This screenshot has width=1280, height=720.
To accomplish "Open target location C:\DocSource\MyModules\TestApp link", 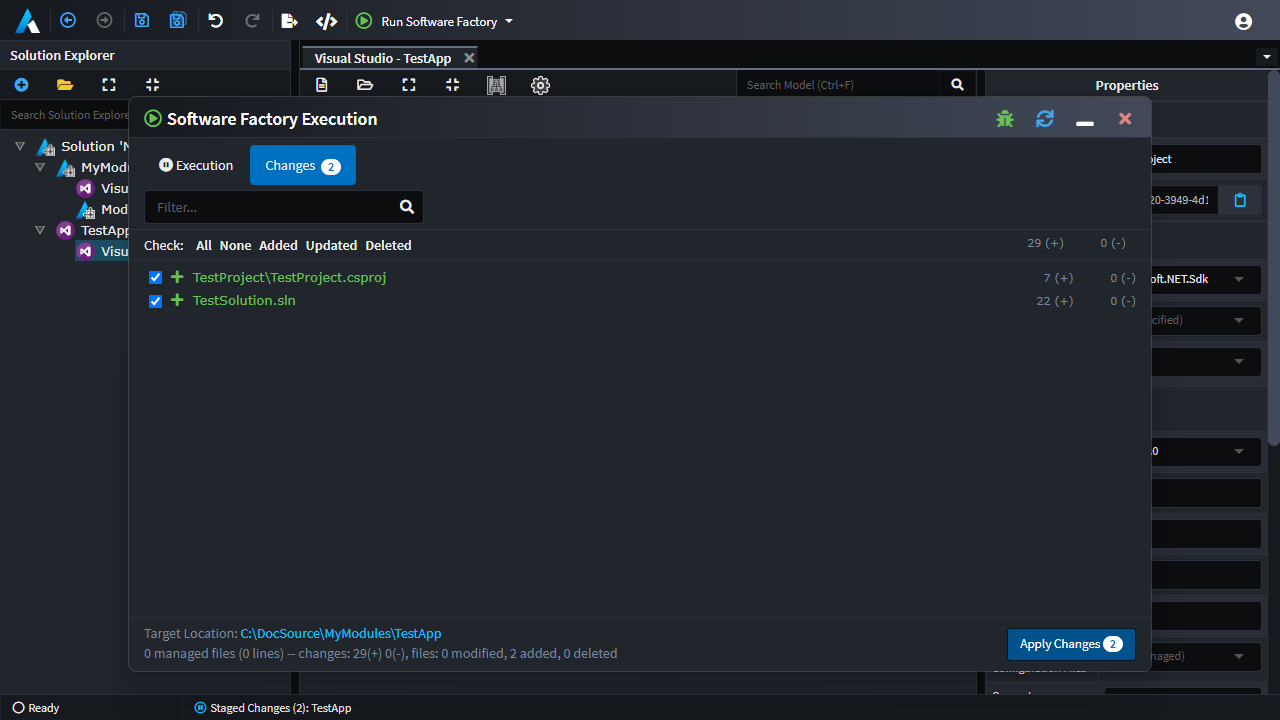I will (x=341, y=633).
